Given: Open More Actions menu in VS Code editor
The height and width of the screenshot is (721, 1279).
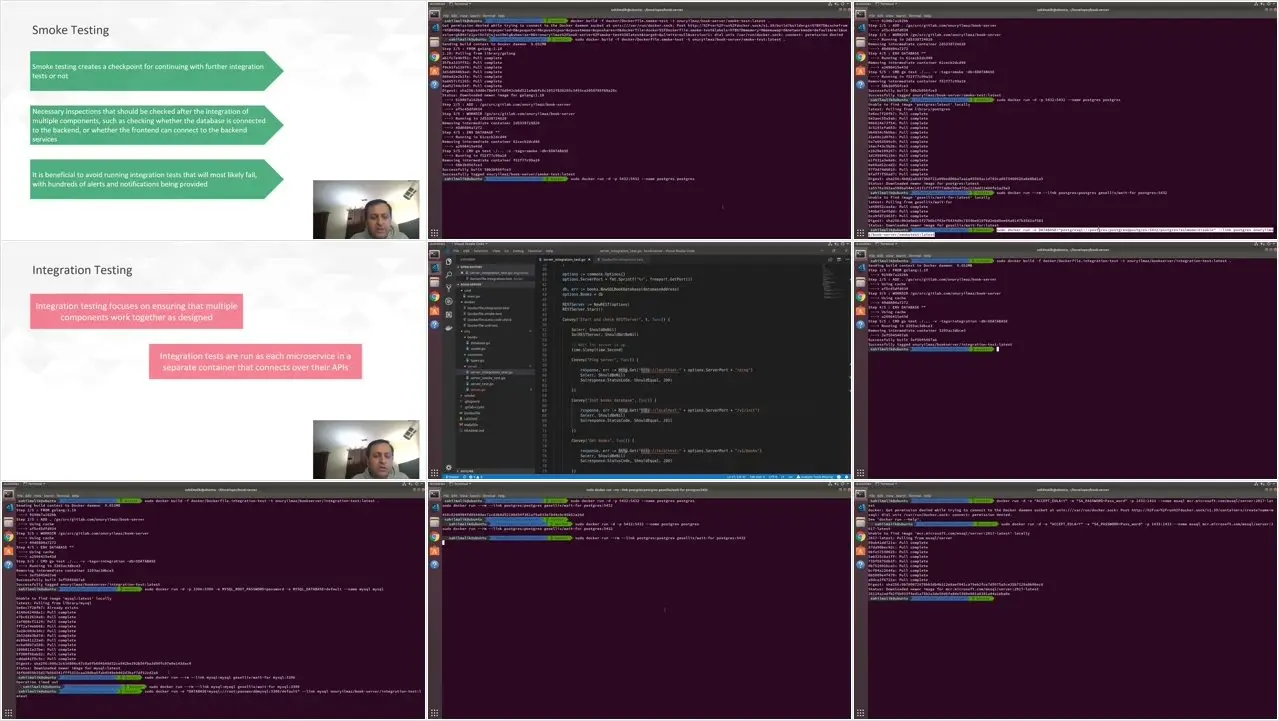Looking at the screenshot, I should pos(847,260).
